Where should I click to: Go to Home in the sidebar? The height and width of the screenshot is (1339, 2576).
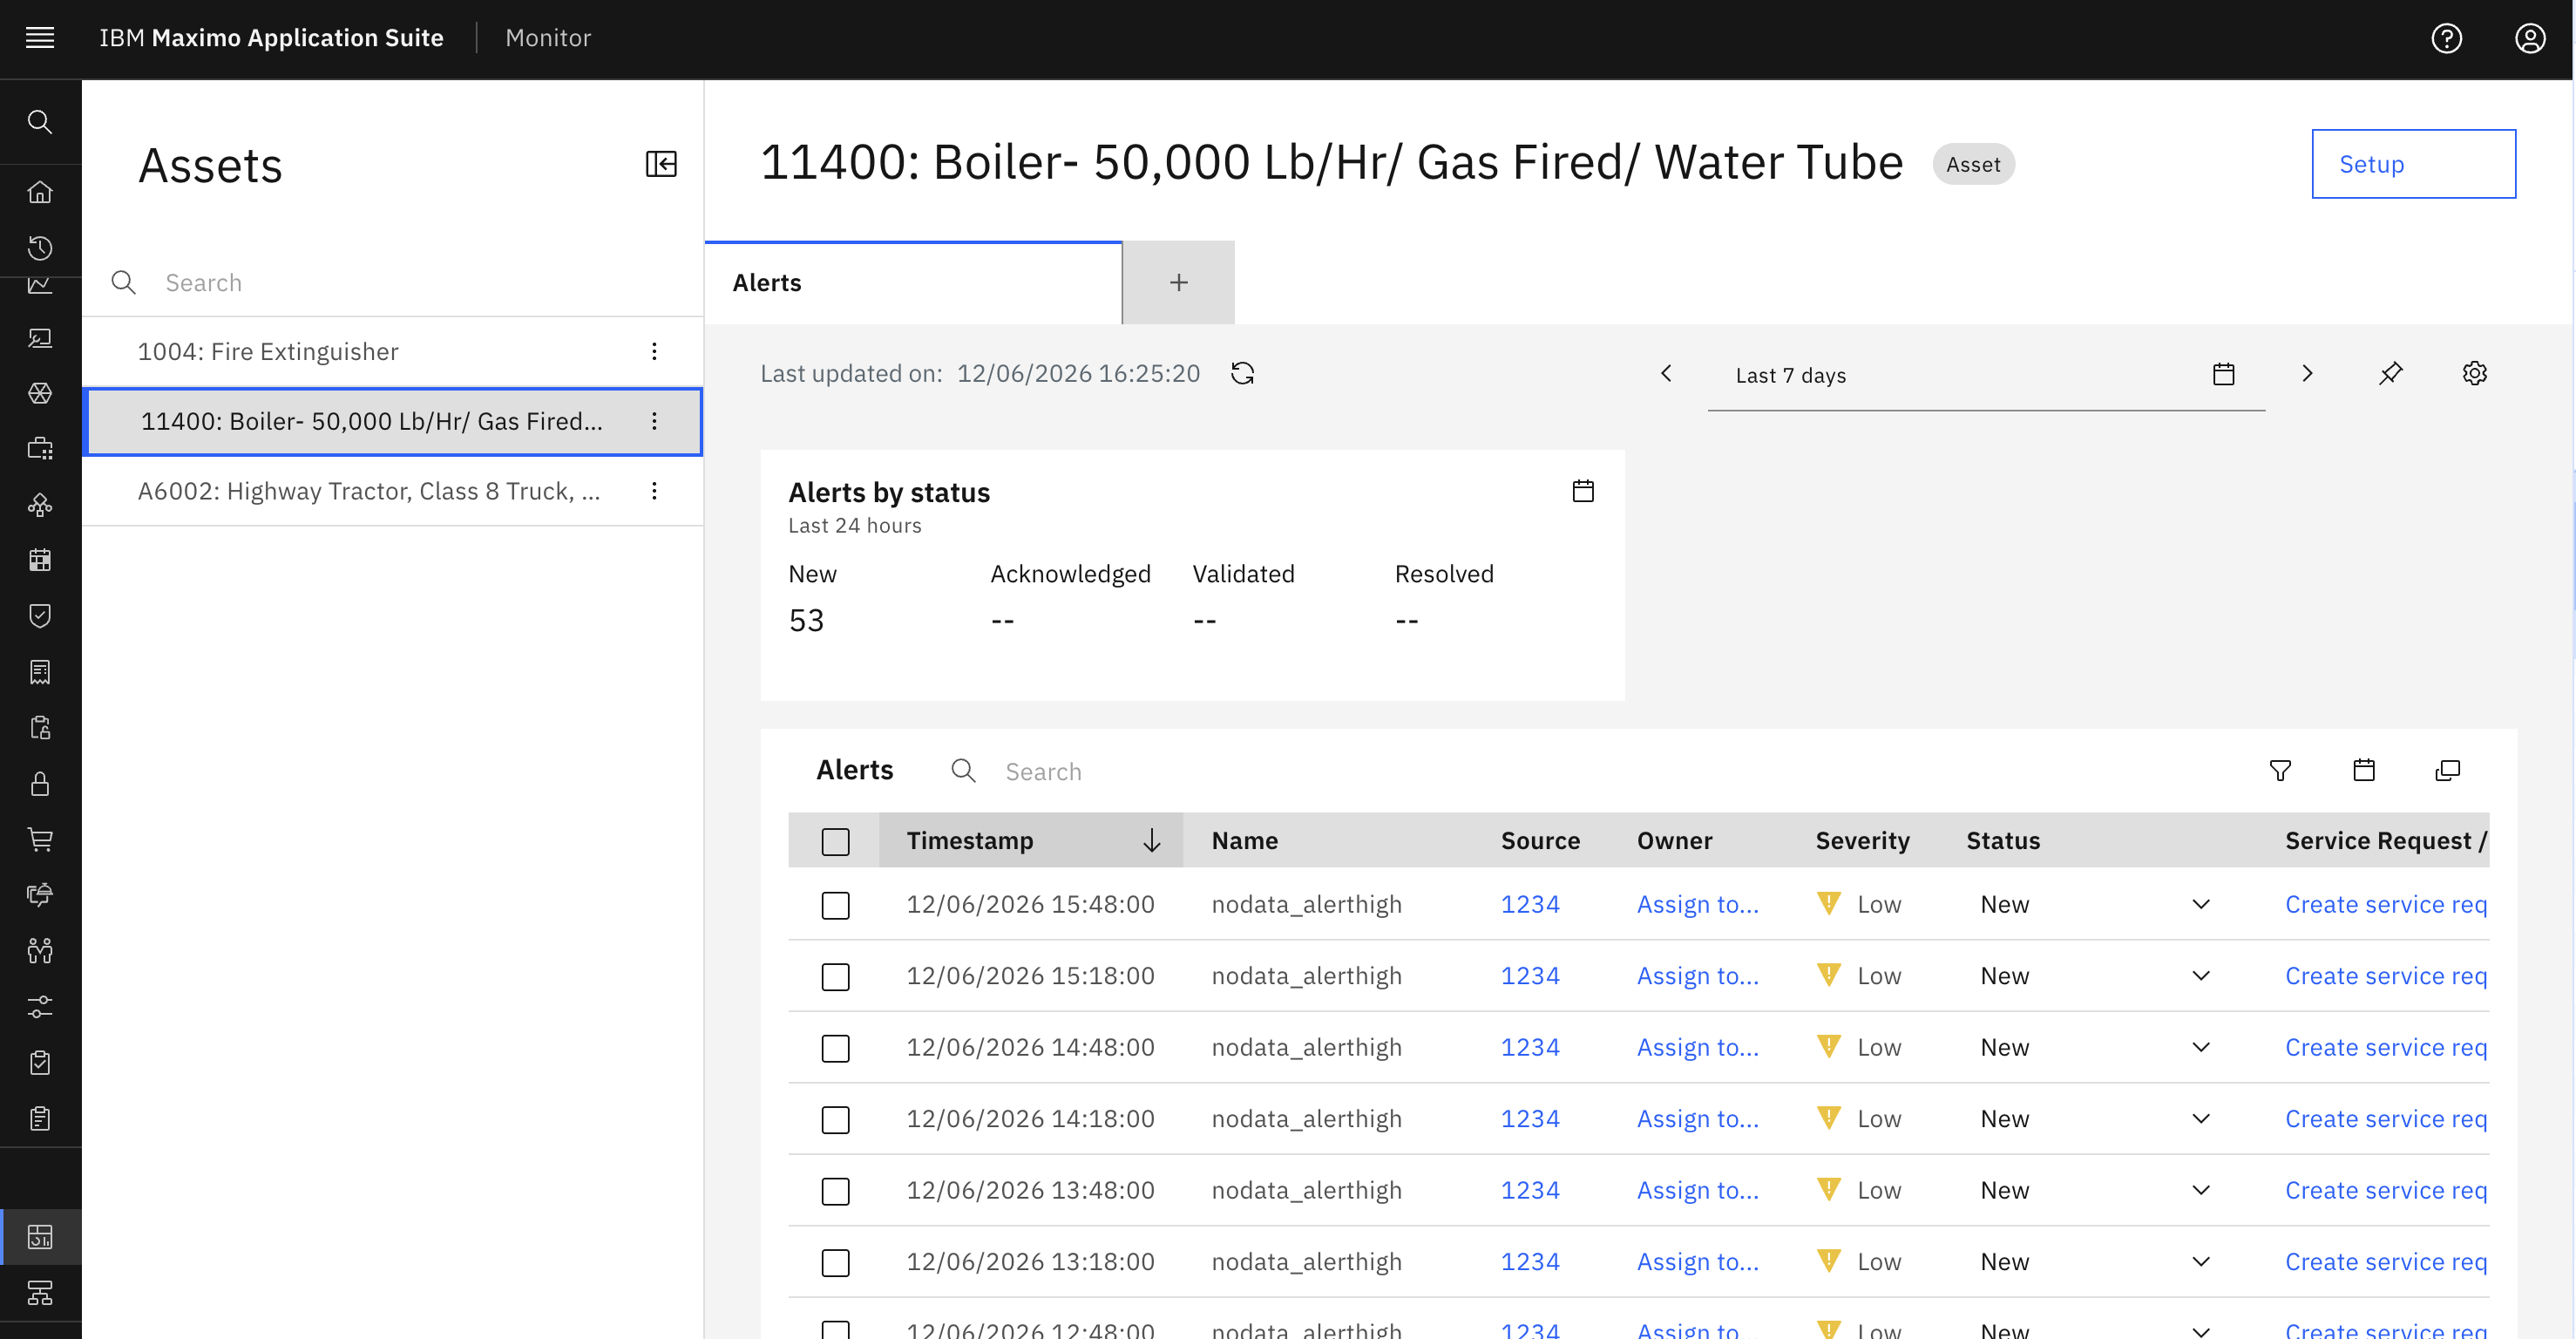(x=40, y=192)
